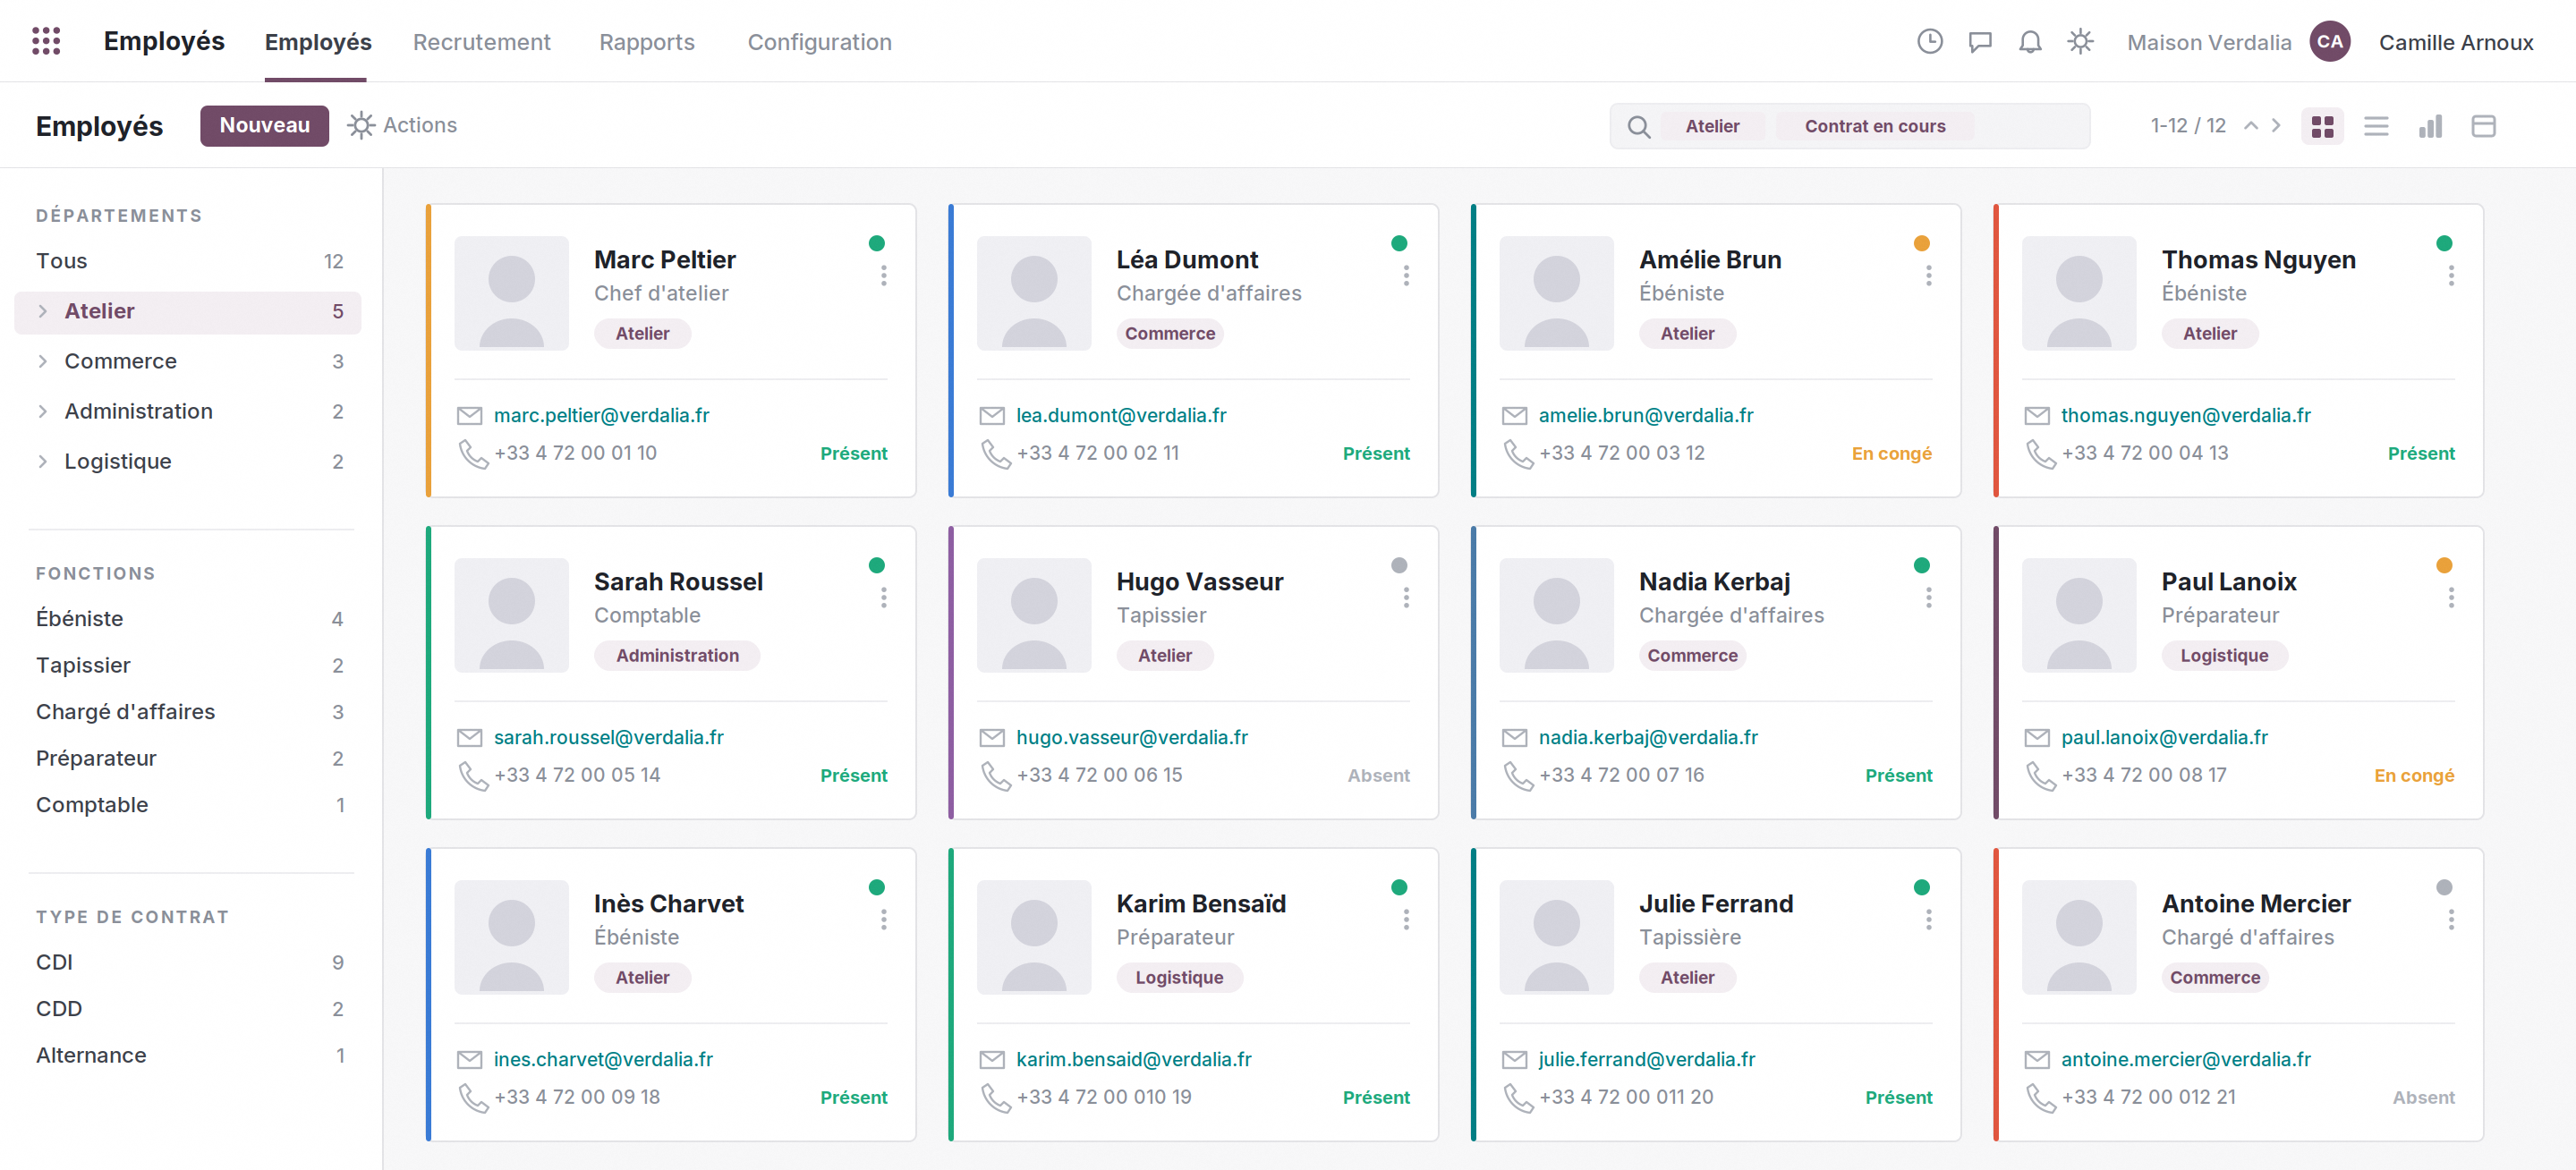
Task: Open the Configuration menu
Action: tap(819, 42)
